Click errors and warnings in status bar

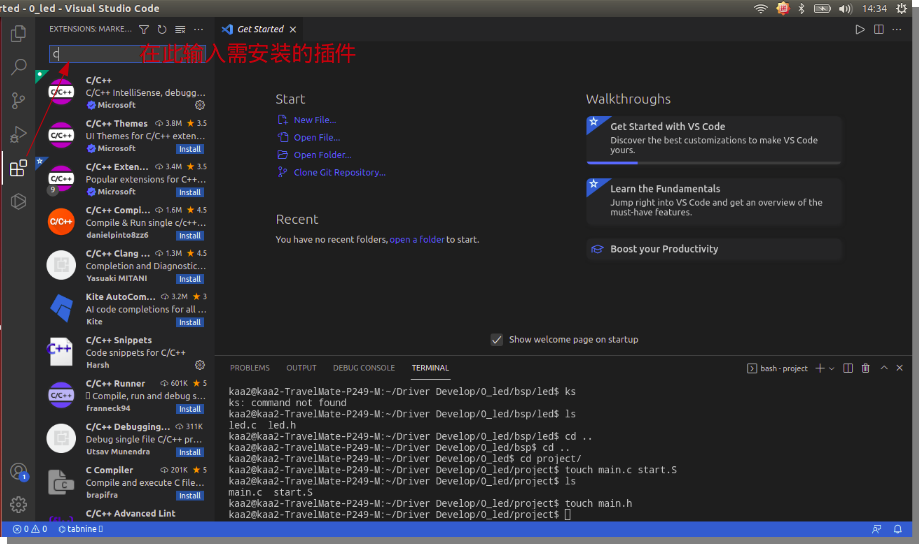pyautogui.click(x=30, y=529)
